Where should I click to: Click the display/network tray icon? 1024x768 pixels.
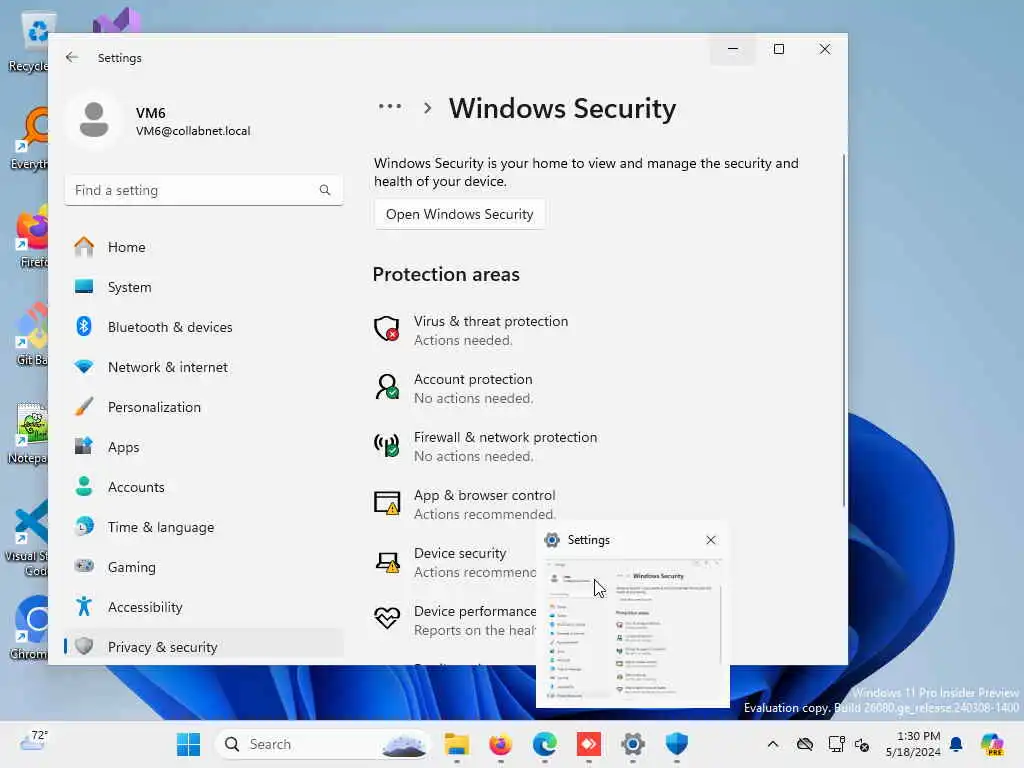tap(836, 744)
